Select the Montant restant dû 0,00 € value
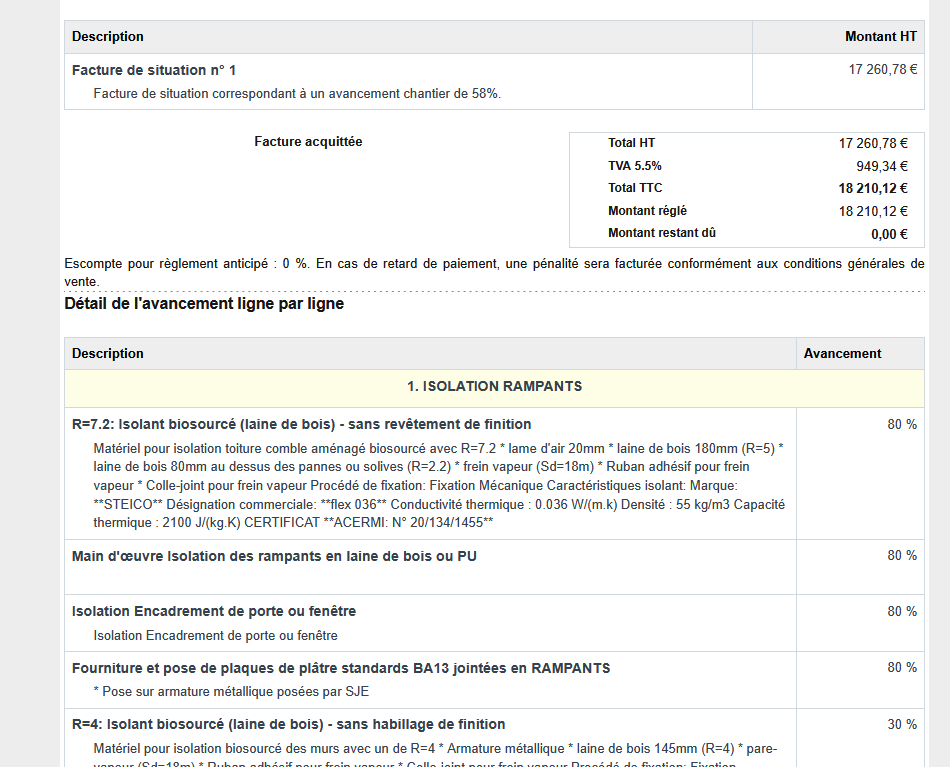The width and height of the screenshot is (950, 767). coord(888,234)
